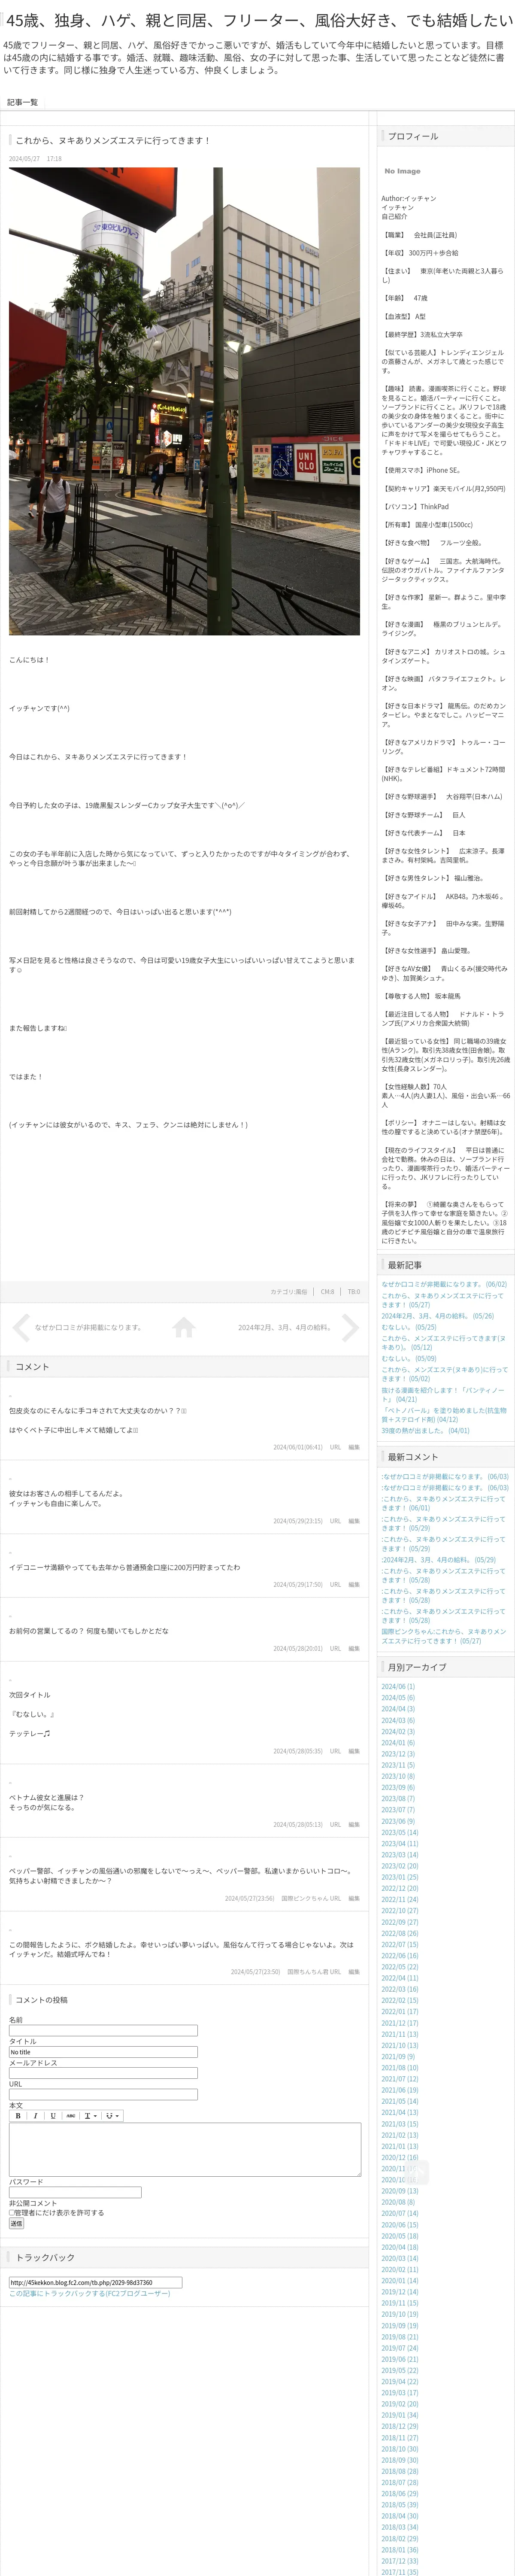Open archive 2018/01 (36)
The image size is (515, 2576).
[x=400, y=2550]
